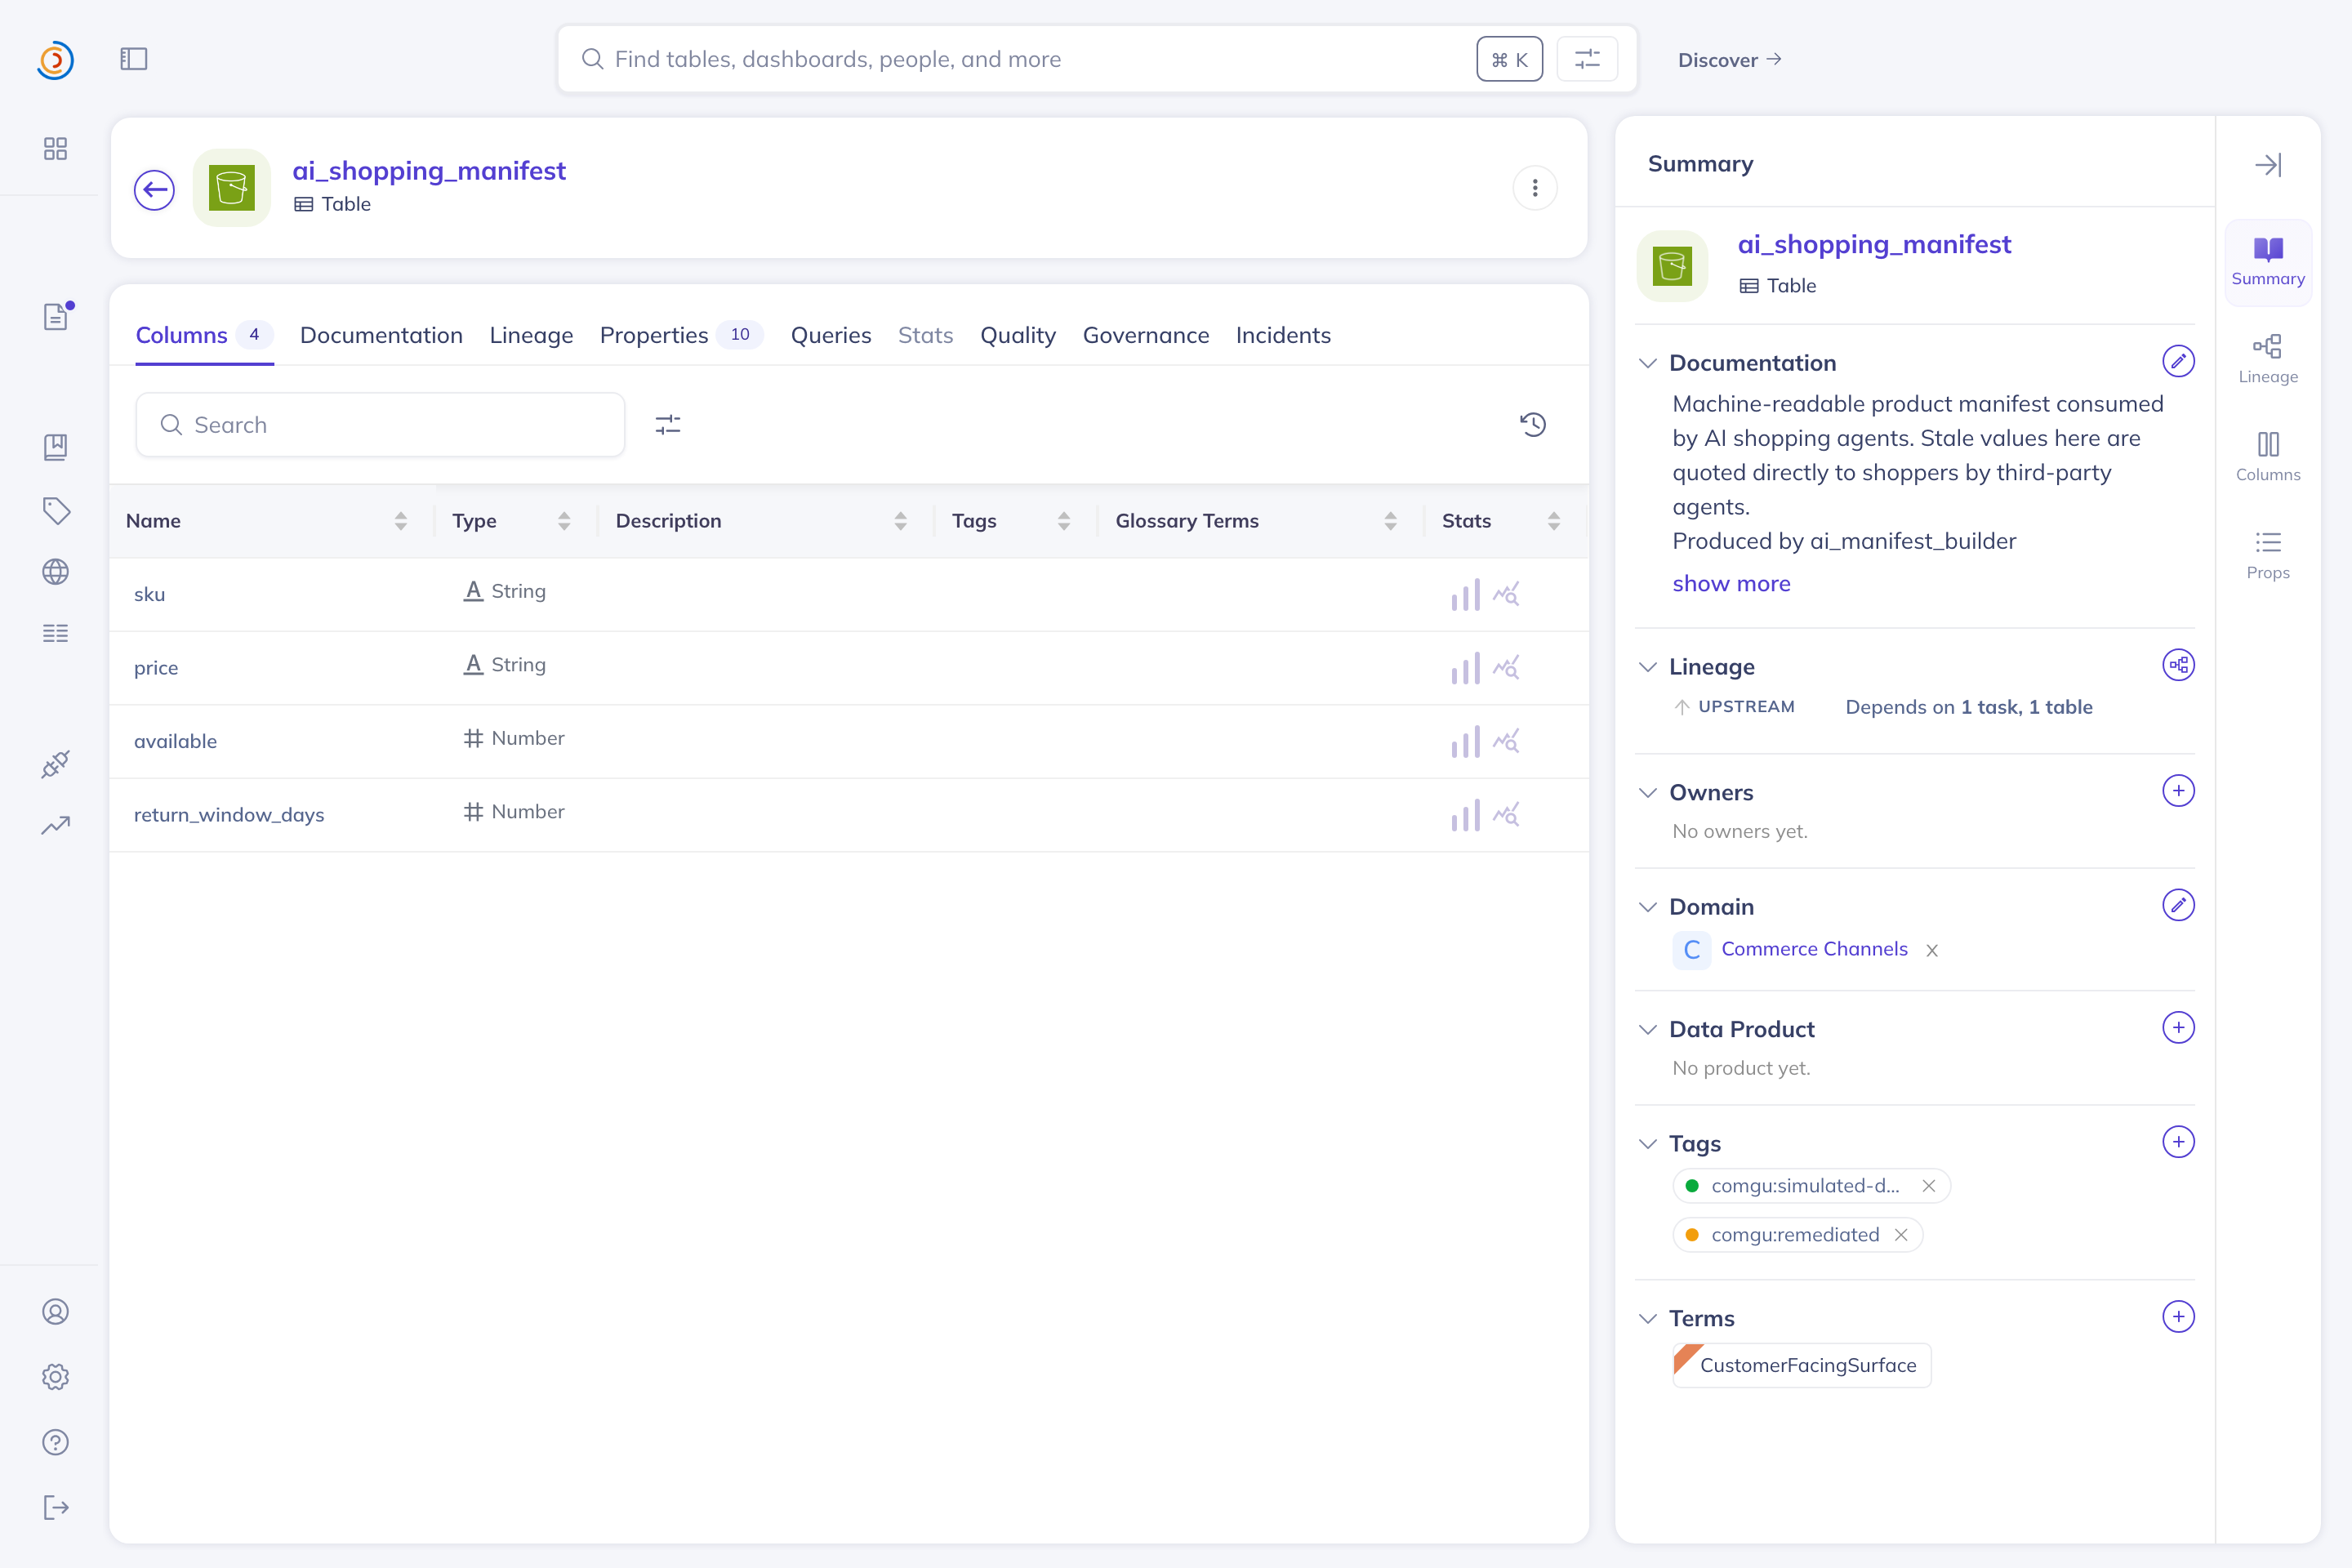Switch to the Incidents tab
Image resolution: width=2352 pixels, height=1568 pixels.
pos(1283,335)
